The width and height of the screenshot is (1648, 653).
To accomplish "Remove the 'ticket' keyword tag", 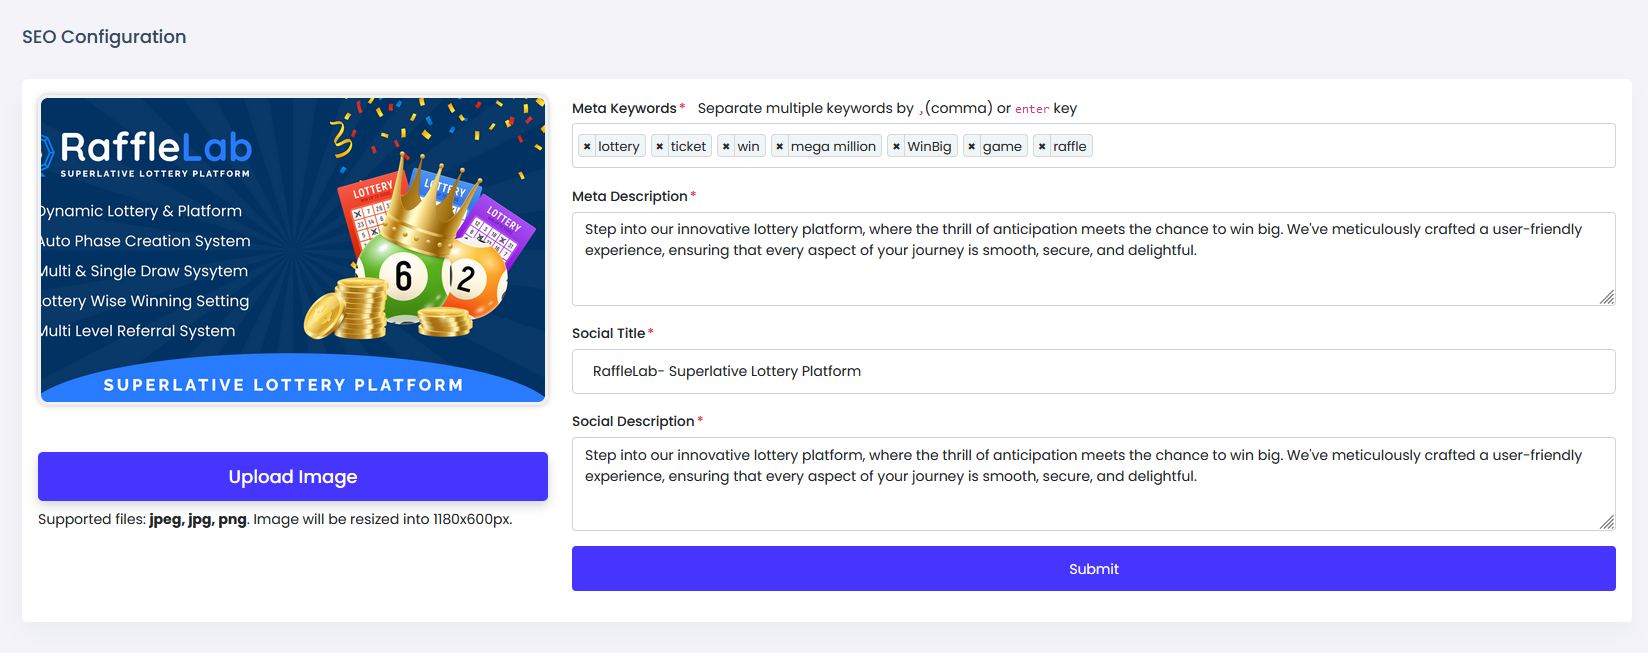I will 659,146.
